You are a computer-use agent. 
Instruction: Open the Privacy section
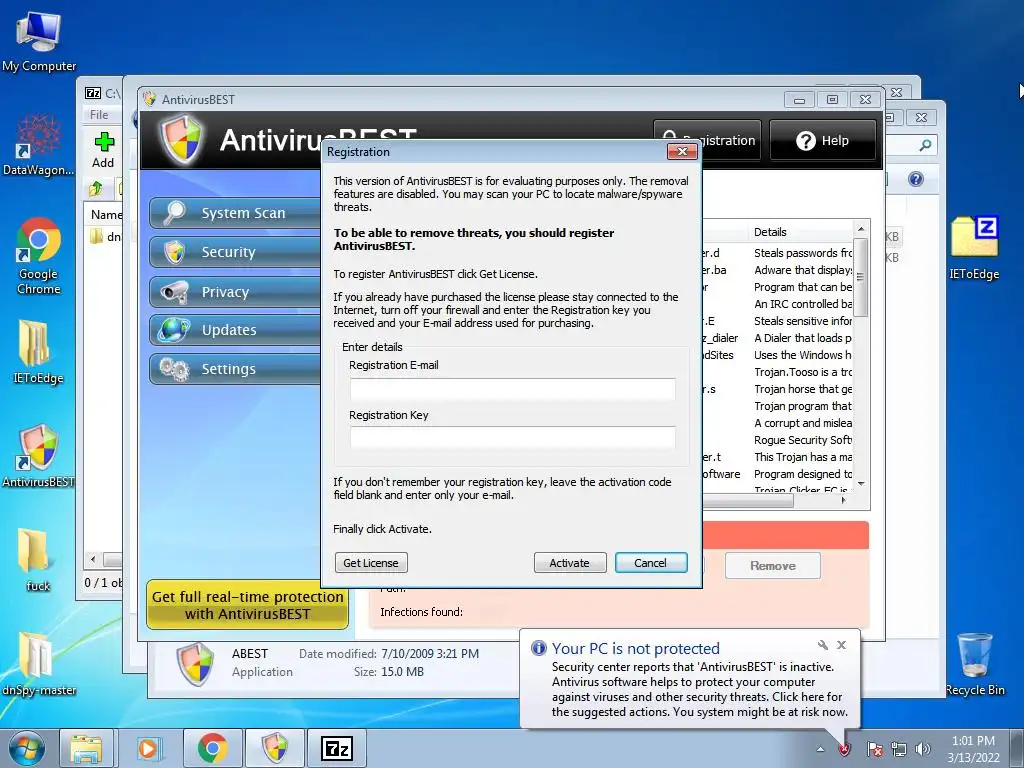coord(235,292)
